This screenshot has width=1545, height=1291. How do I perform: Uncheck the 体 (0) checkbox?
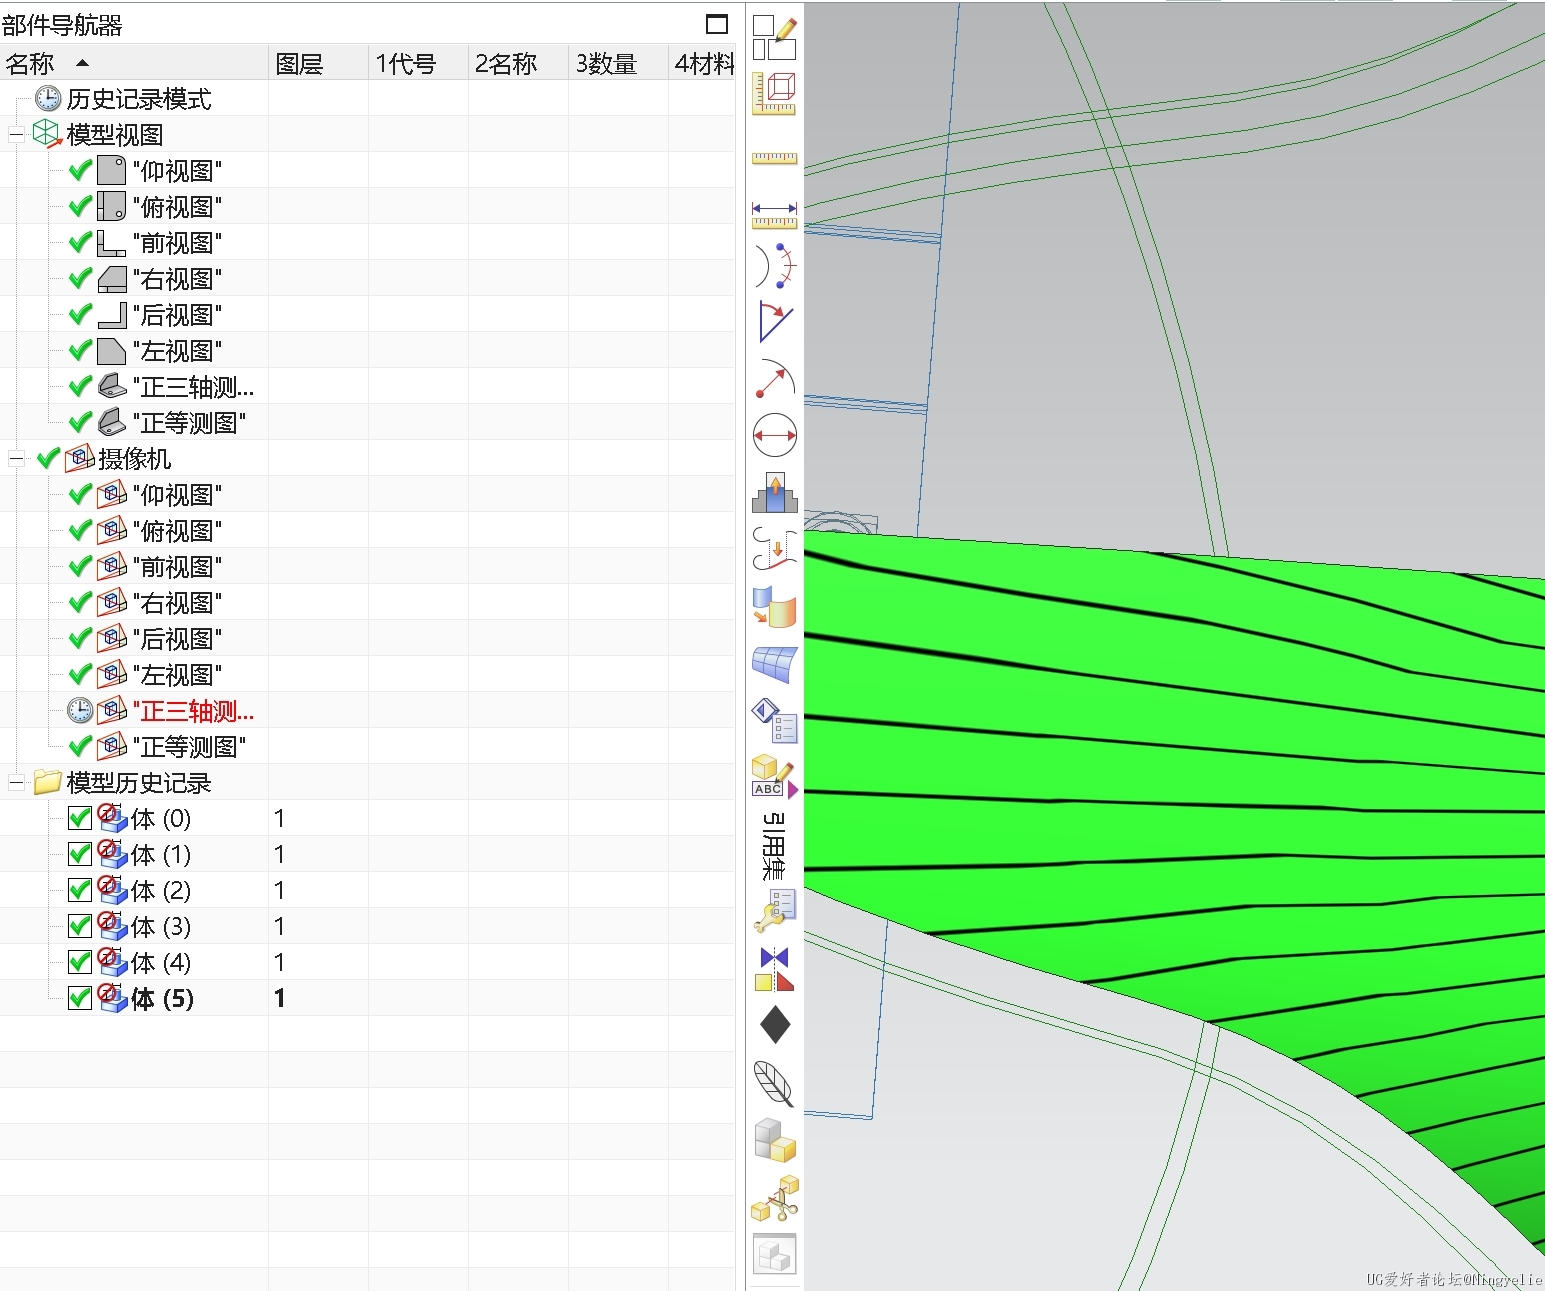coord(80,818)
